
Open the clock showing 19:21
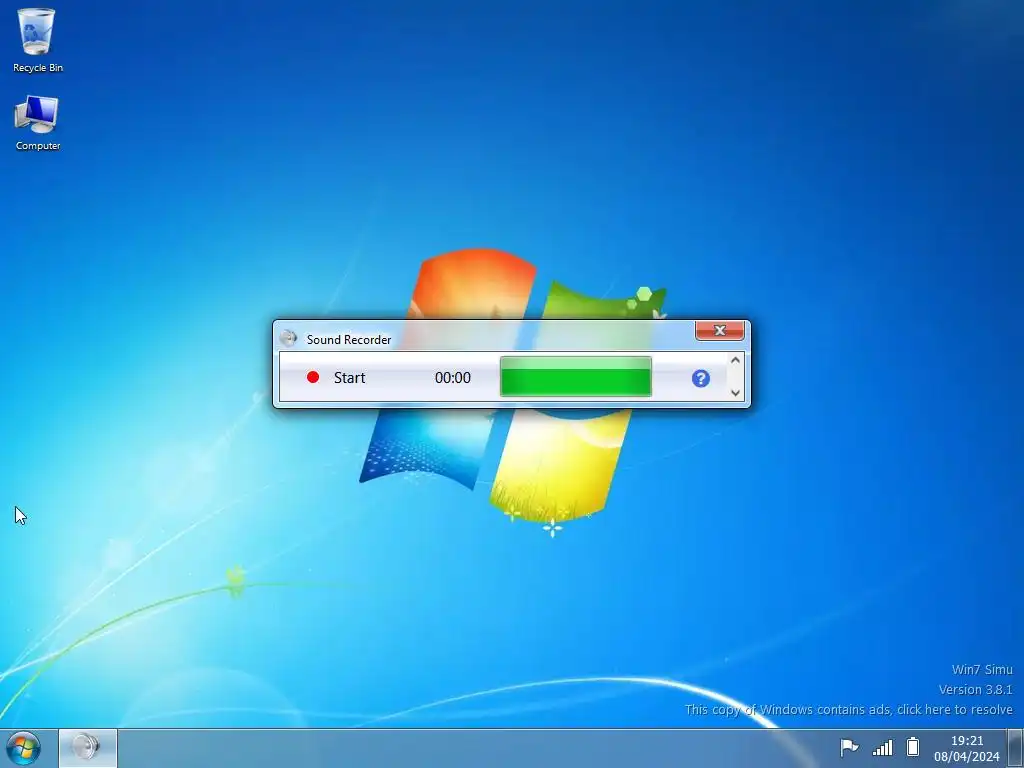click(x=967, y=748)
